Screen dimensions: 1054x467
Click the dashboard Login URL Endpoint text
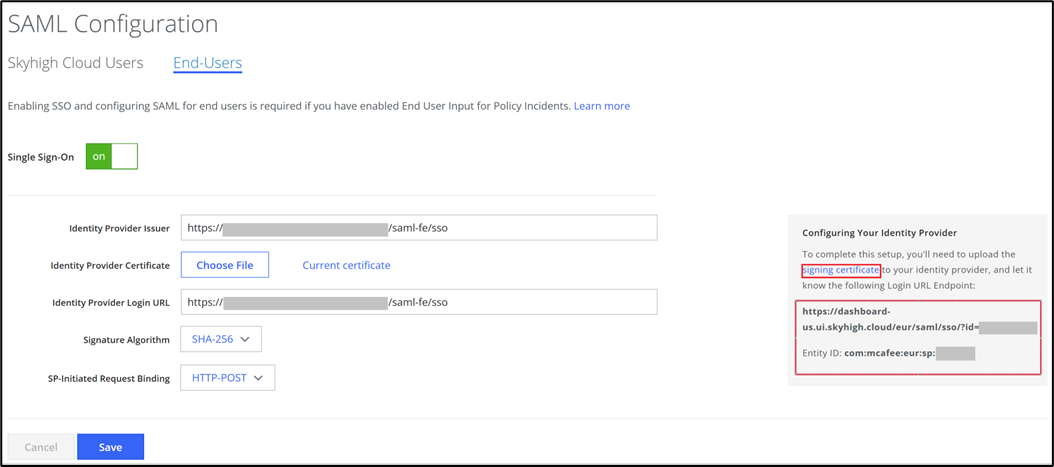point(890,319)
